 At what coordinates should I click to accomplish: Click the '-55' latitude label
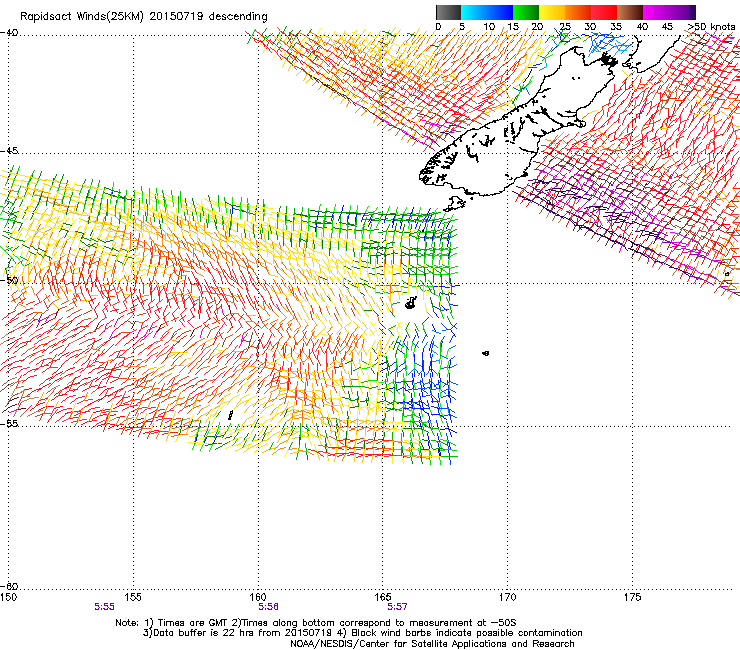tap(9, 423)
